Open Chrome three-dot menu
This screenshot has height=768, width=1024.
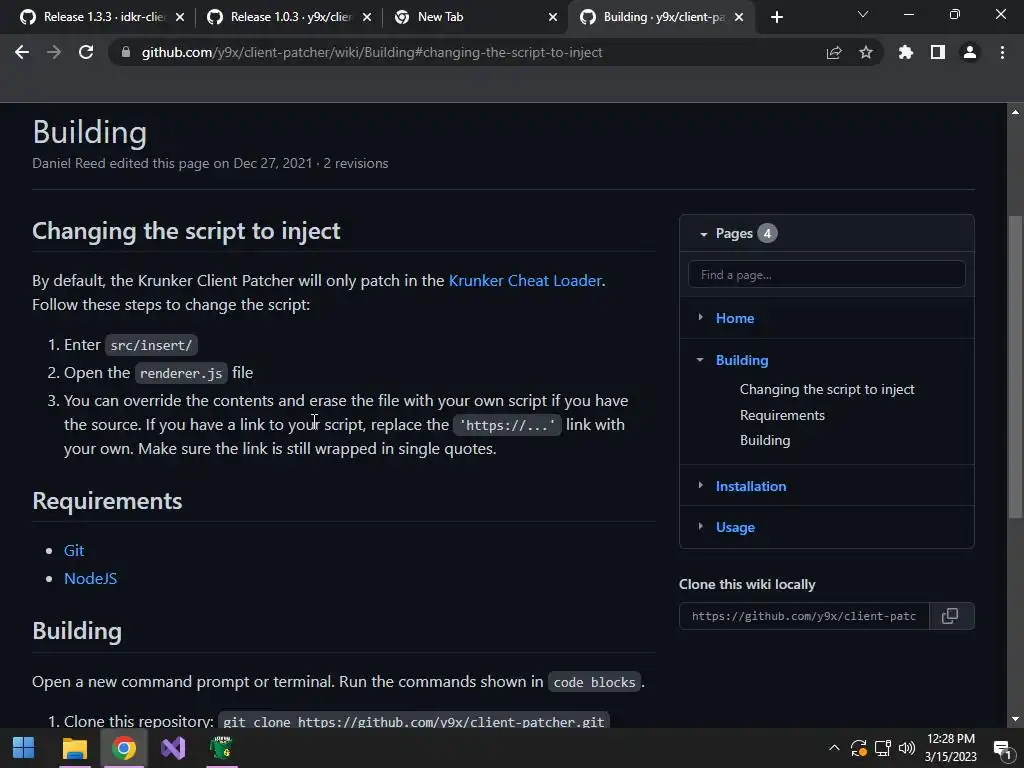[x=1002, y=52]
